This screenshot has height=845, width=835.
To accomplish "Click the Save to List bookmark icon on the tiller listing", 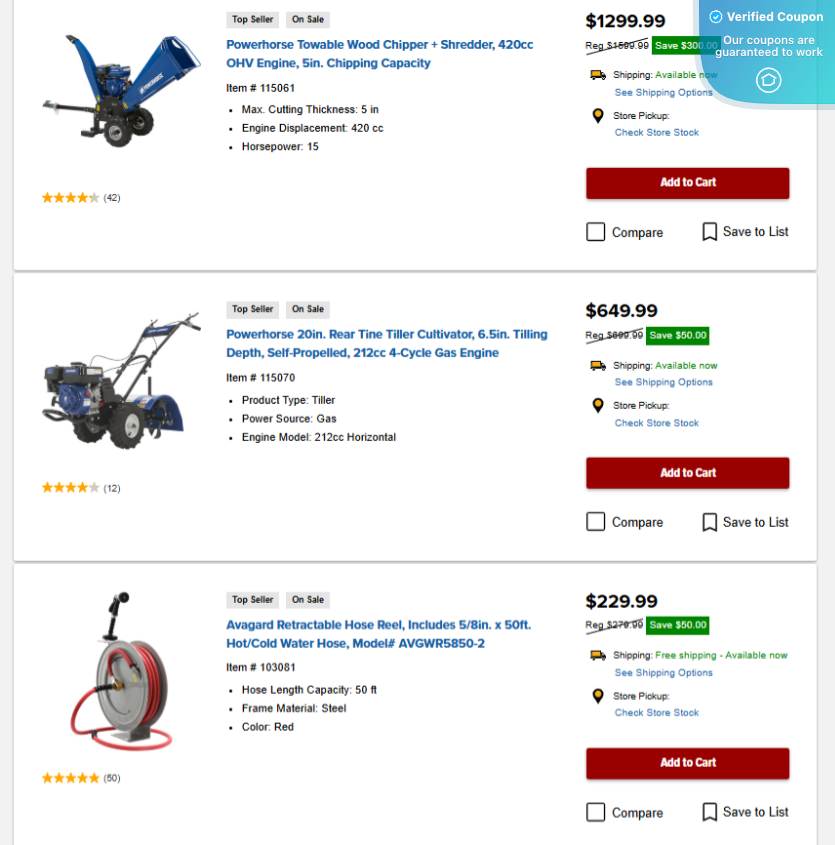I will click(710, 522).
